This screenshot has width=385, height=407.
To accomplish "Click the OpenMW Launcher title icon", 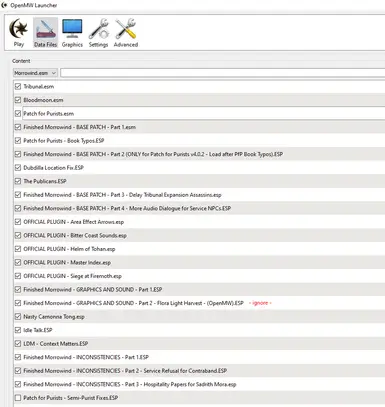I will pos(4,5).
